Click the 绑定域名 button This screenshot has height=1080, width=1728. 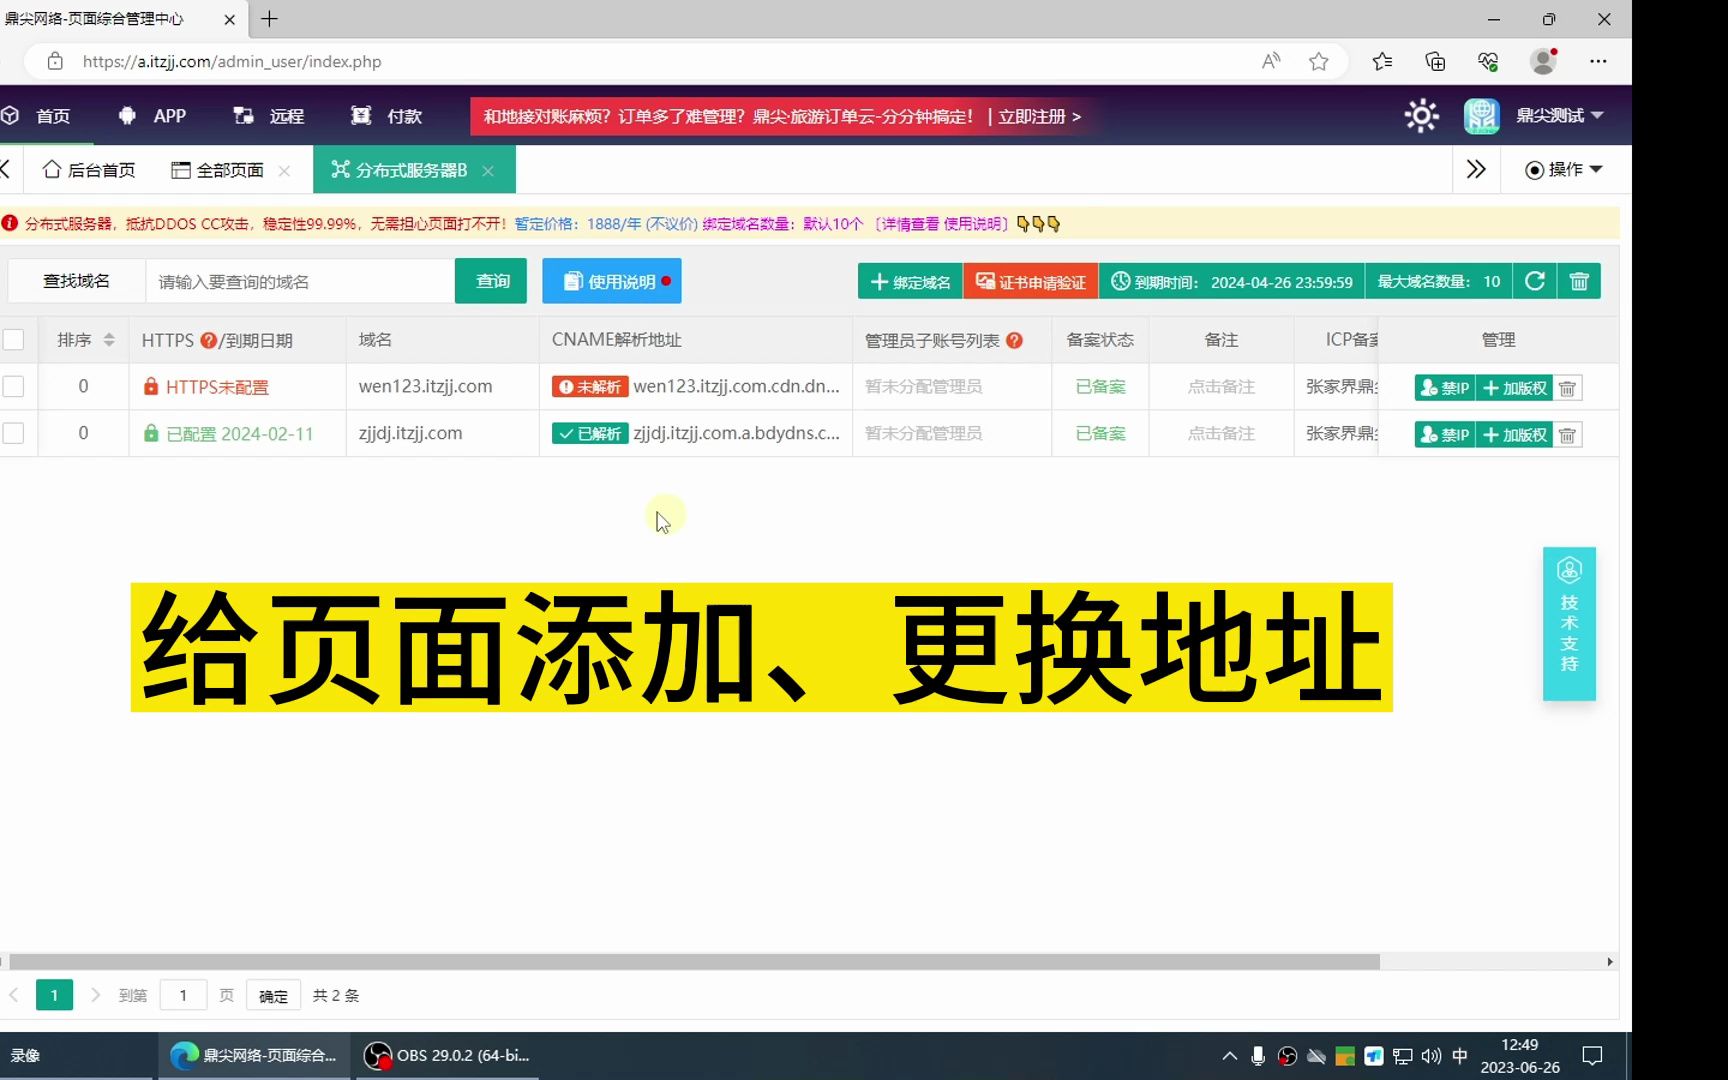[910, 282]
